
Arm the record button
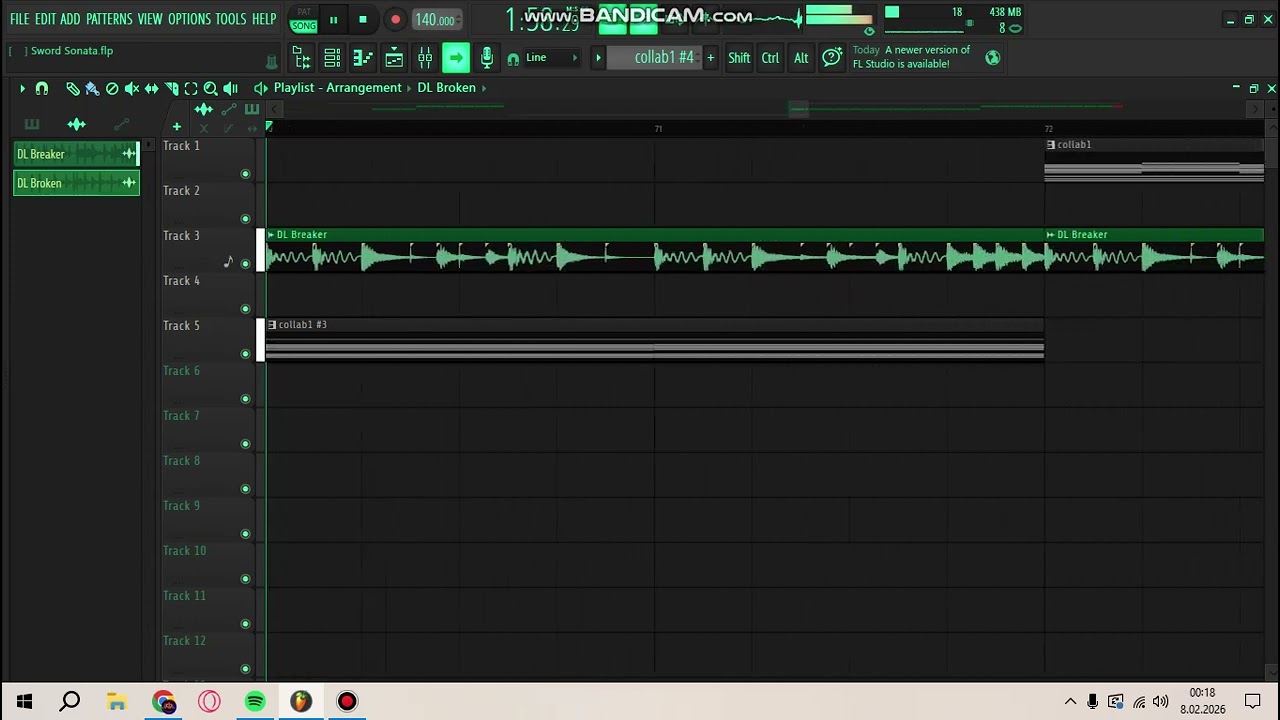(396, 19)
